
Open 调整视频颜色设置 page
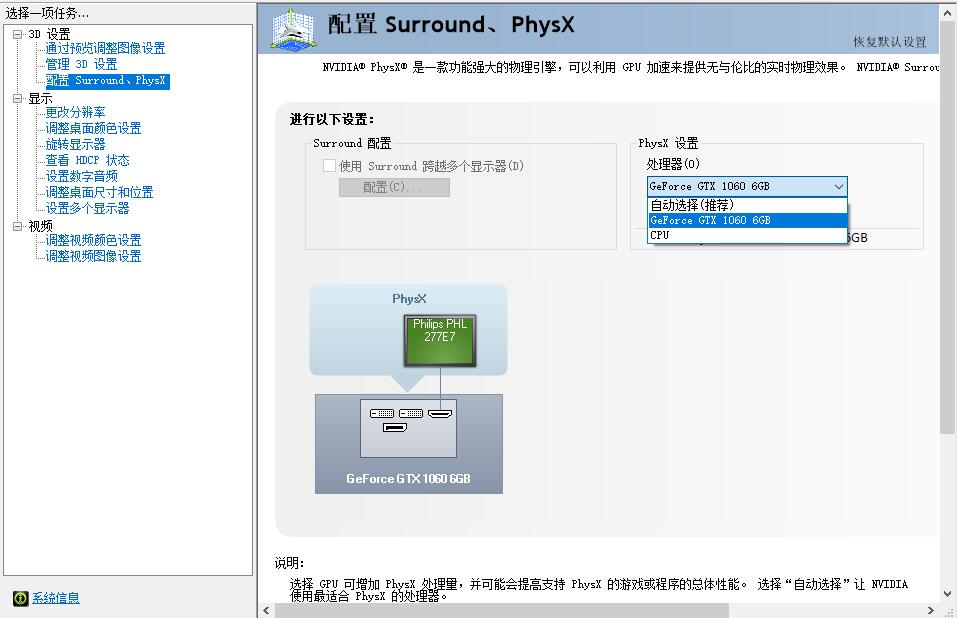93,240
